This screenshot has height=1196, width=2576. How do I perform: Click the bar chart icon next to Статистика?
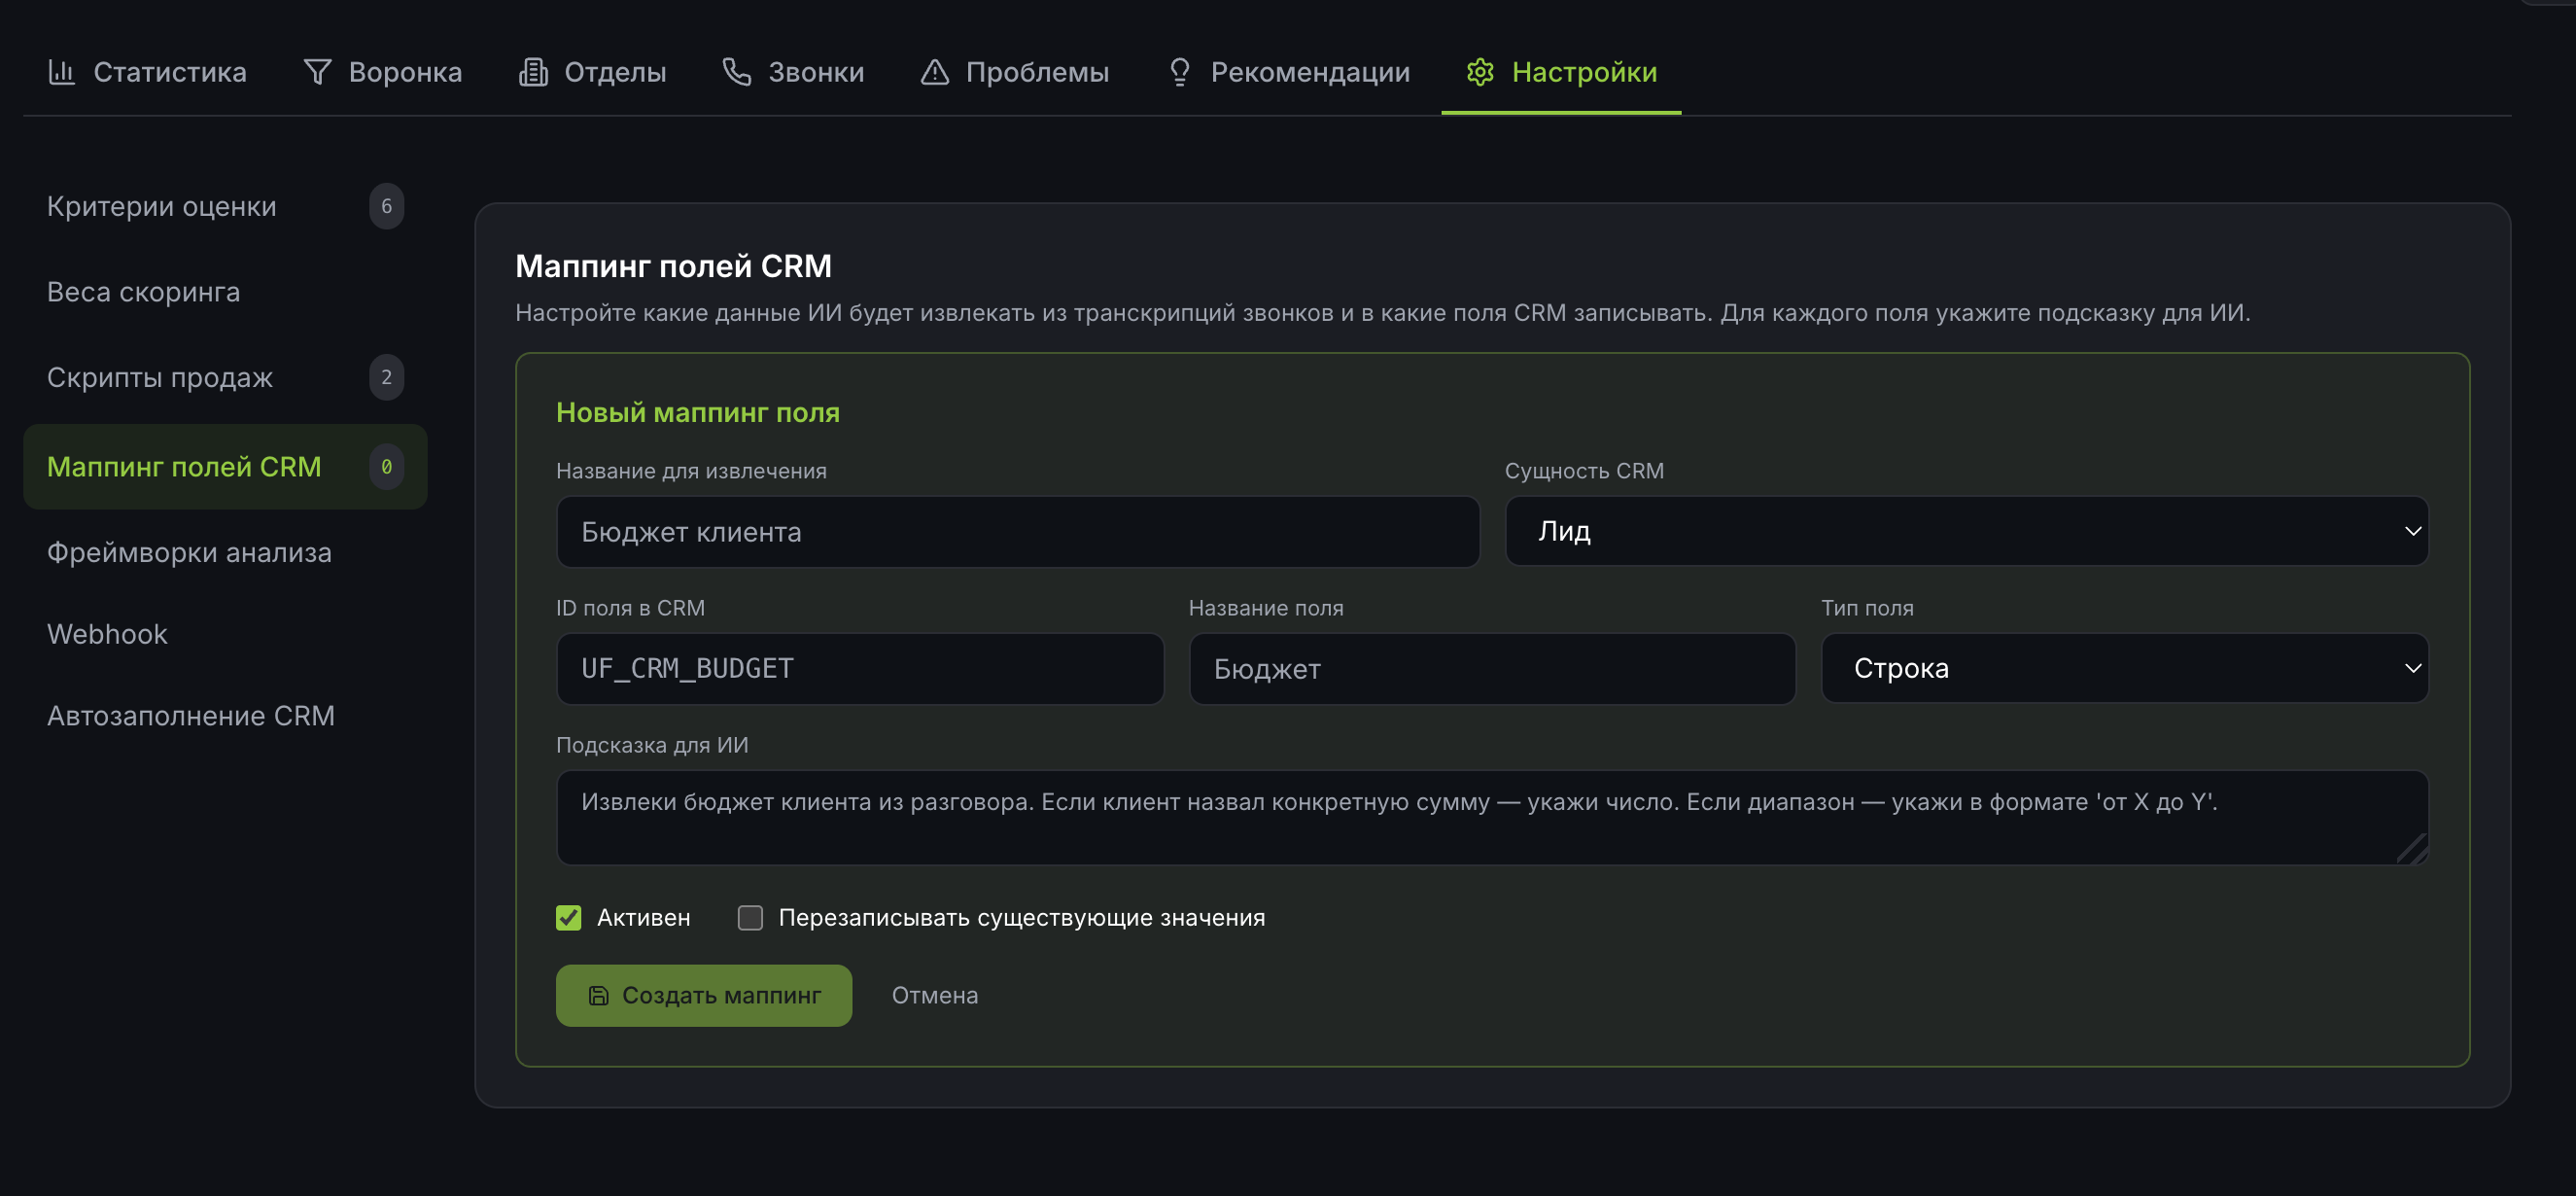tap(62, 71)
